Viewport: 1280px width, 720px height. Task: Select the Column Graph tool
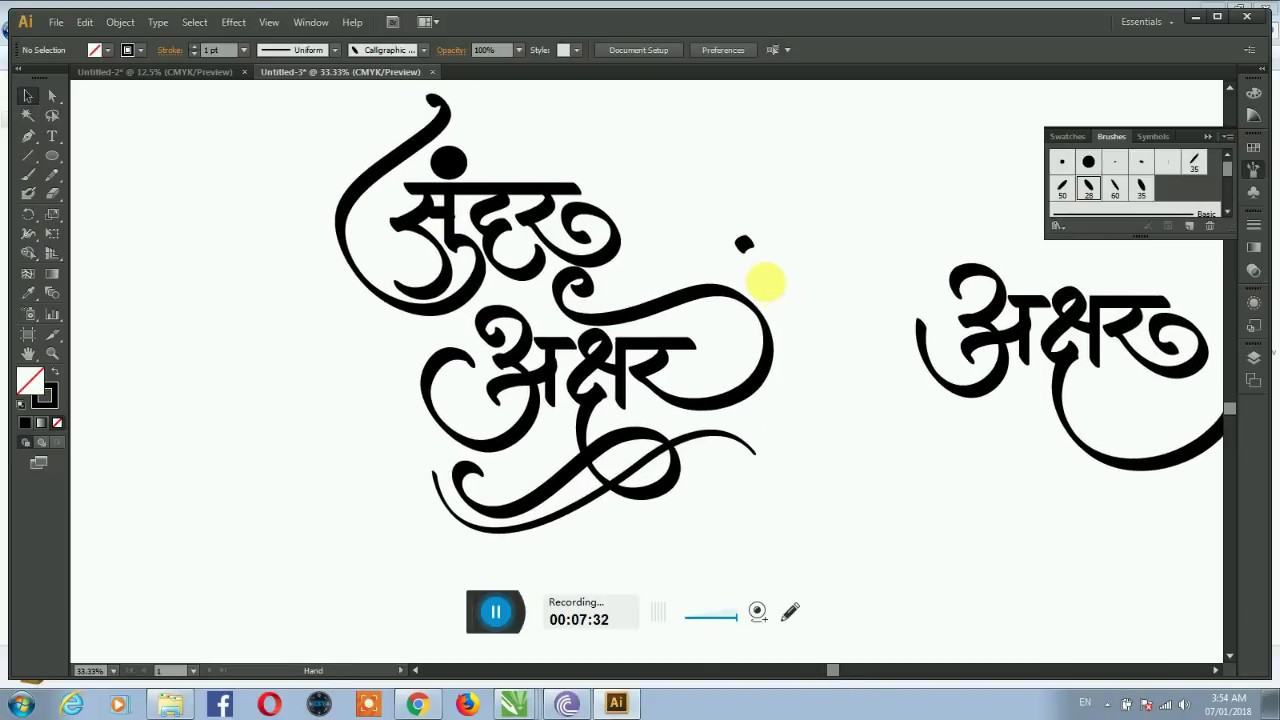click(x=52, y=314)
